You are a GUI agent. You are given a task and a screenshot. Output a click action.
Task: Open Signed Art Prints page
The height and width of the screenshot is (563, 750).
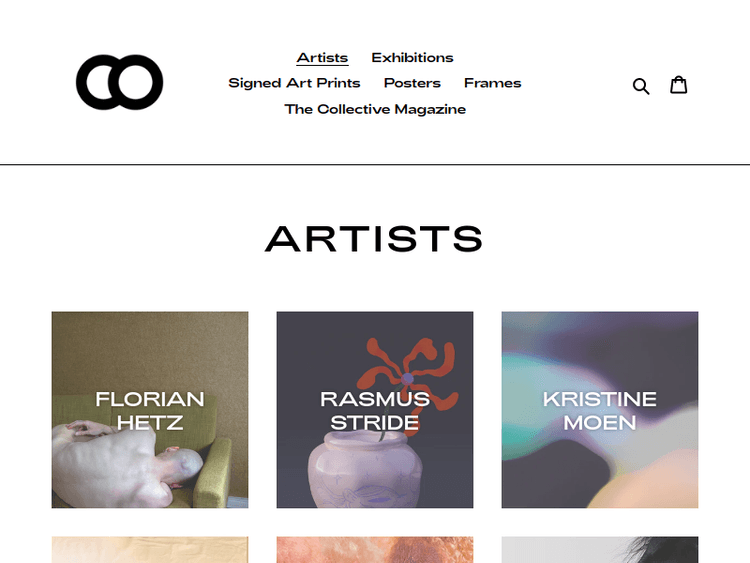tap(294, 83)
